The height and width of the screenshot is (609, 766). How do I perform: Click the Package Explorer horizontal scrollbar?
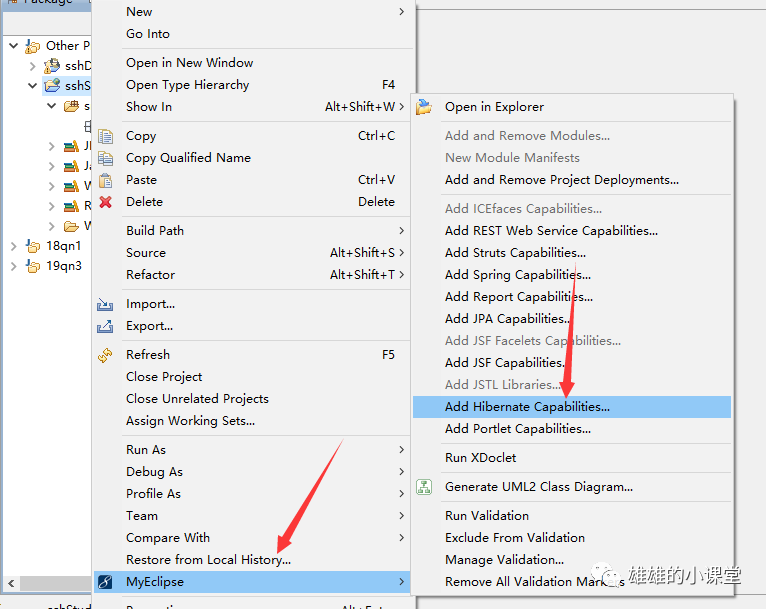(x=56, y=583)
